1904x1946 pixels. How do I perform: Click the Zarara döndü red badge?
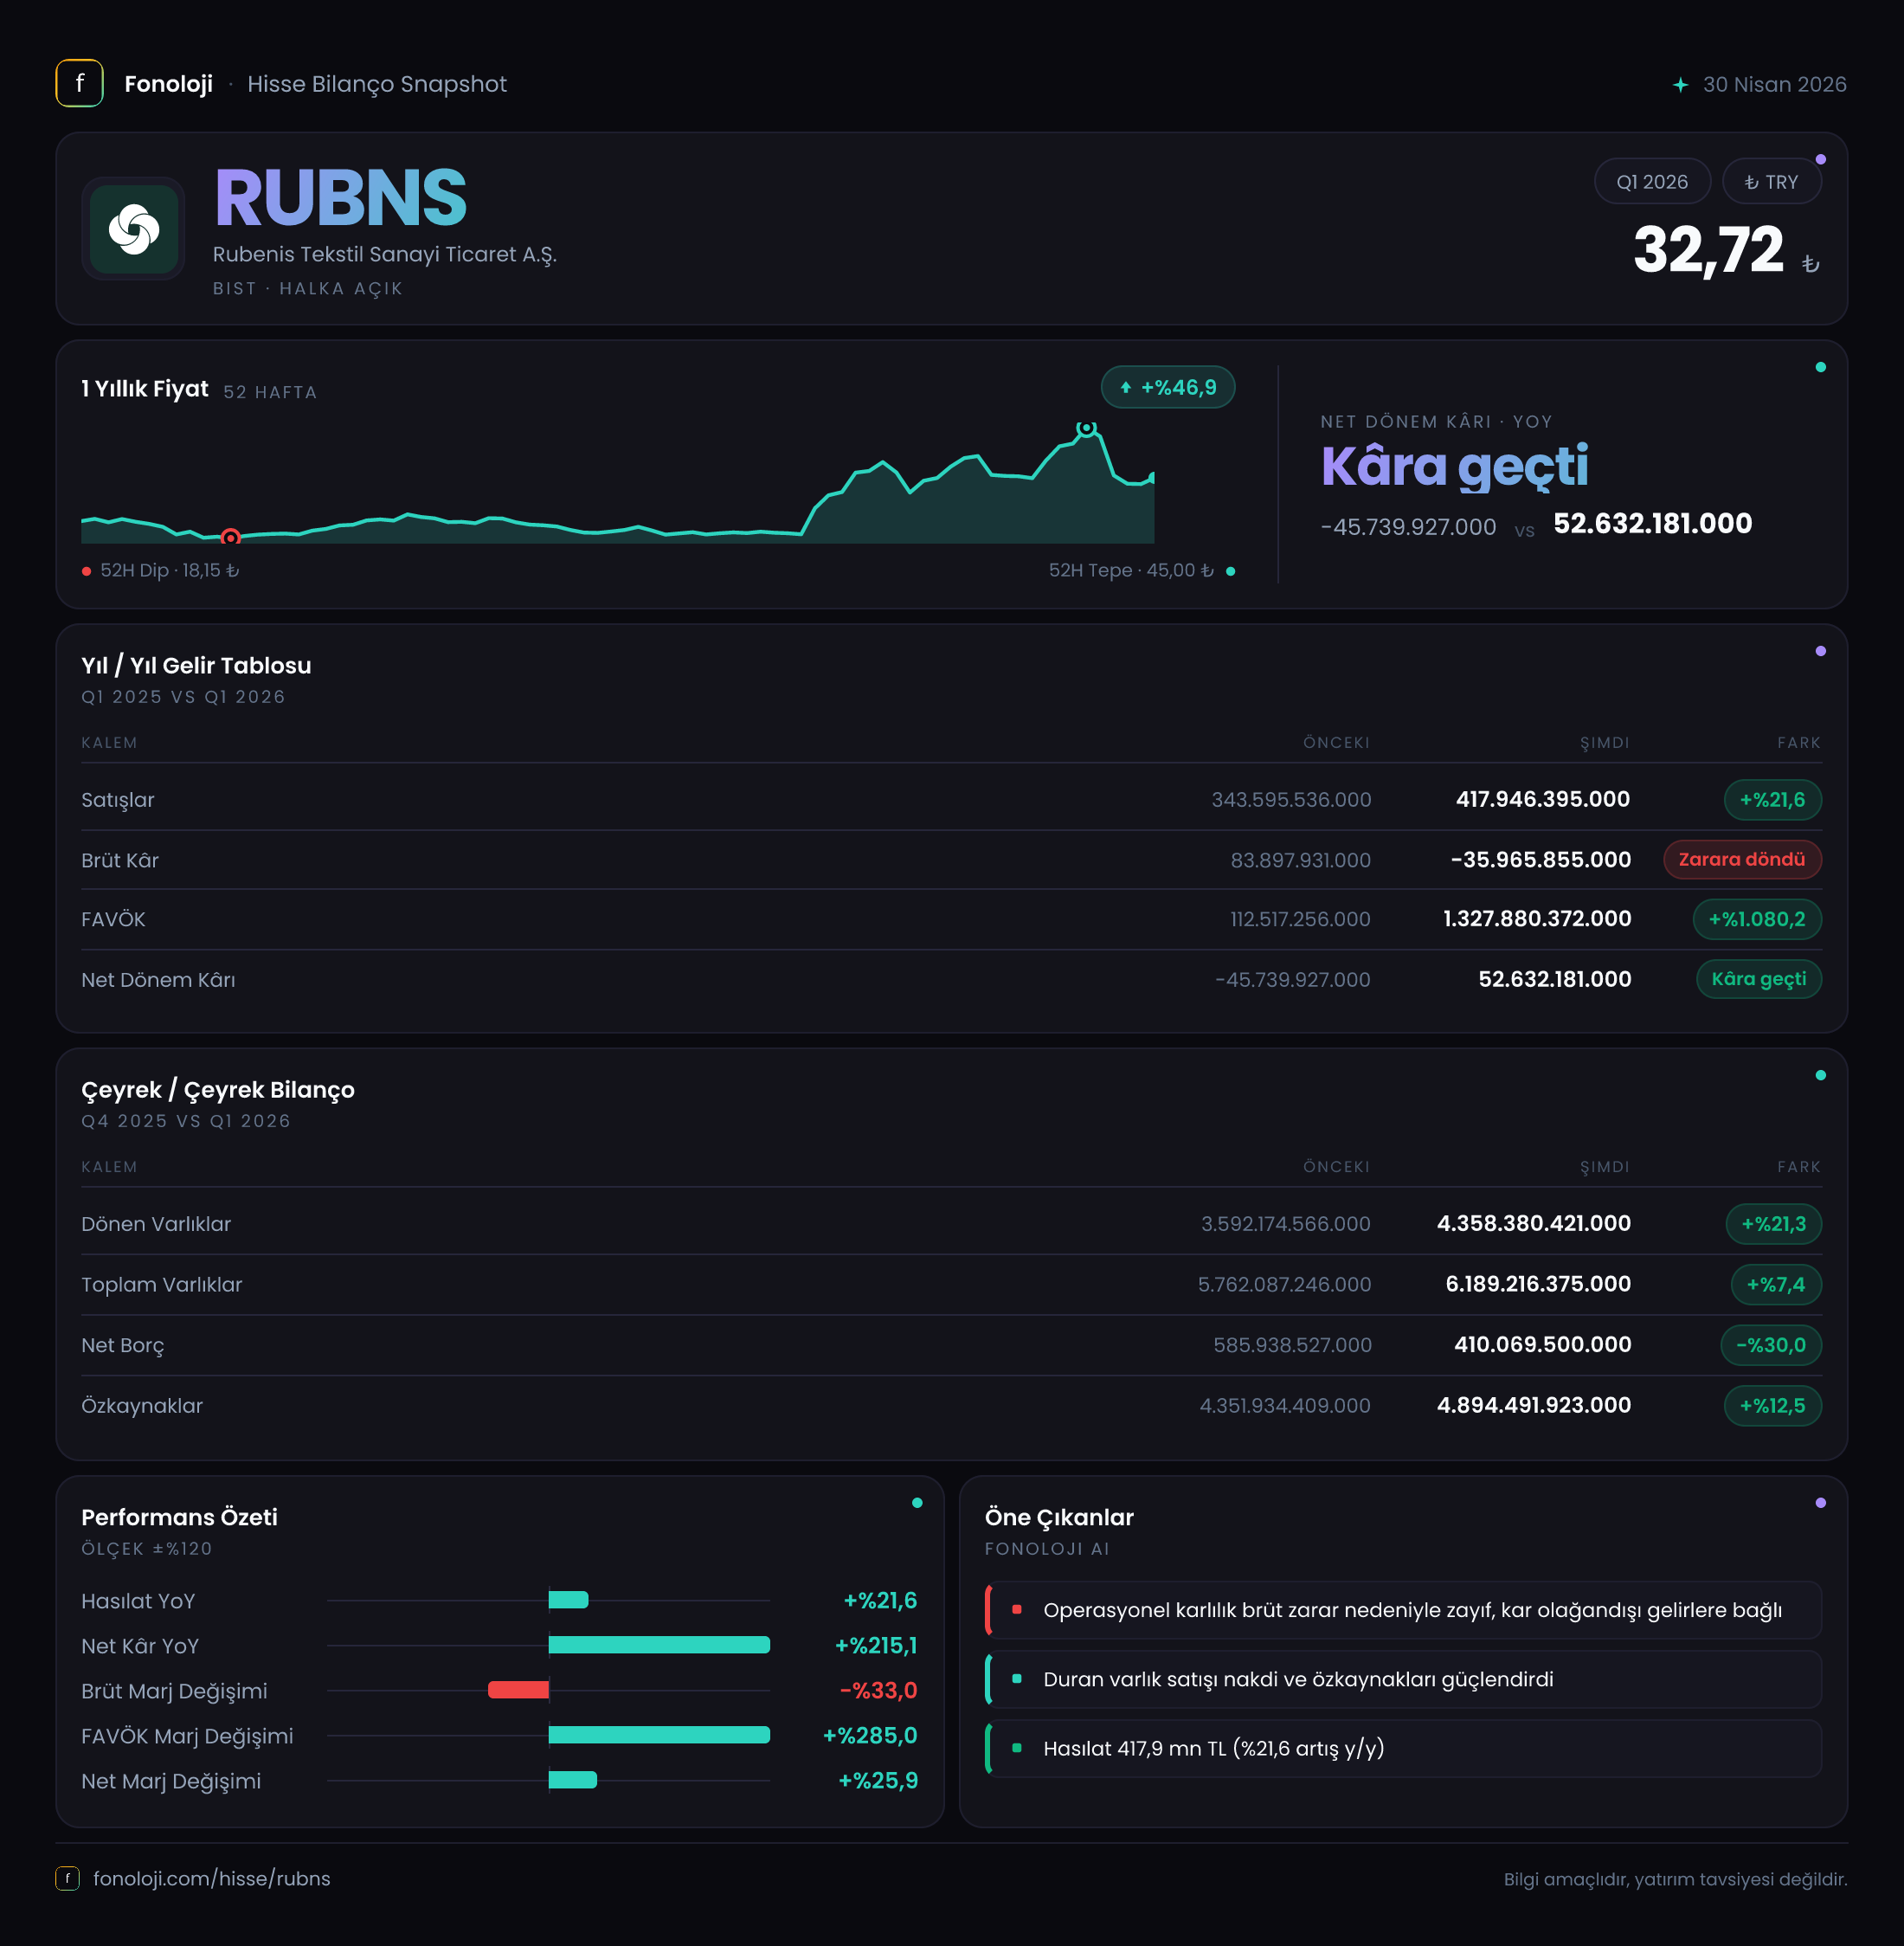(x=1742, y=859)
